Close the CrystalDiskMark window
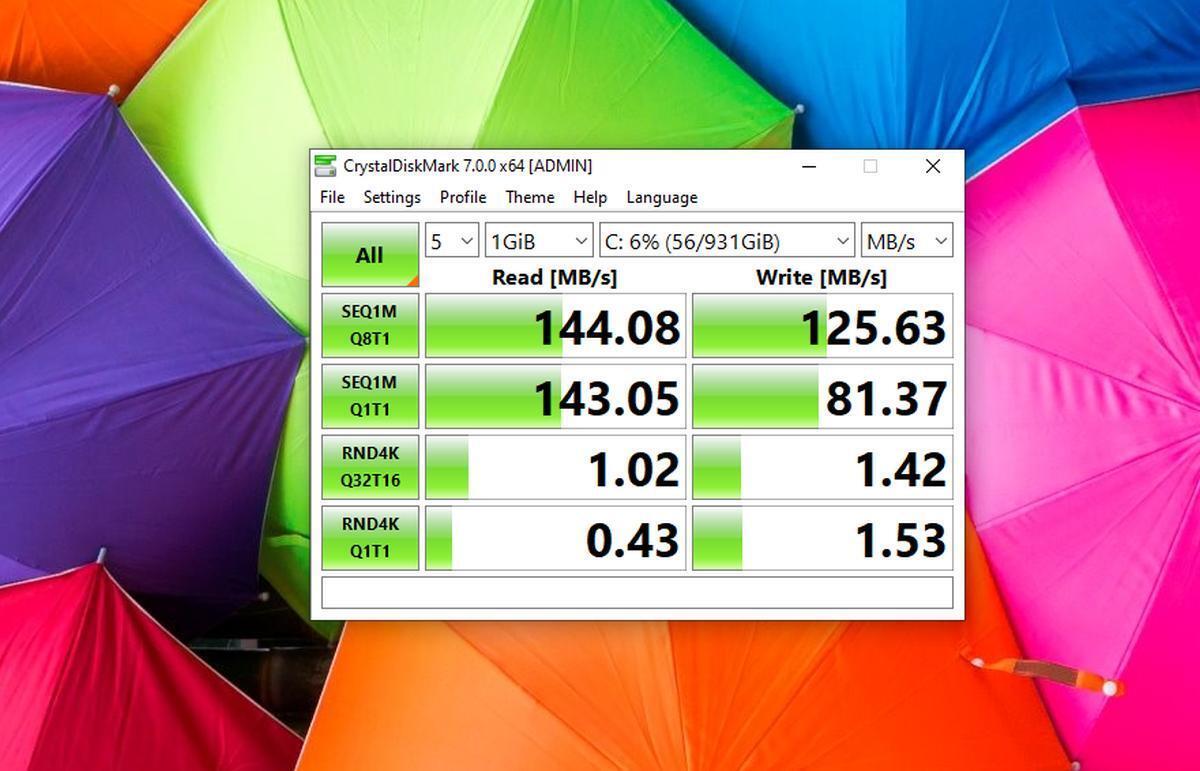This screenshot has width=1200, height=771. pyautogui.click(x=933, y=166)
